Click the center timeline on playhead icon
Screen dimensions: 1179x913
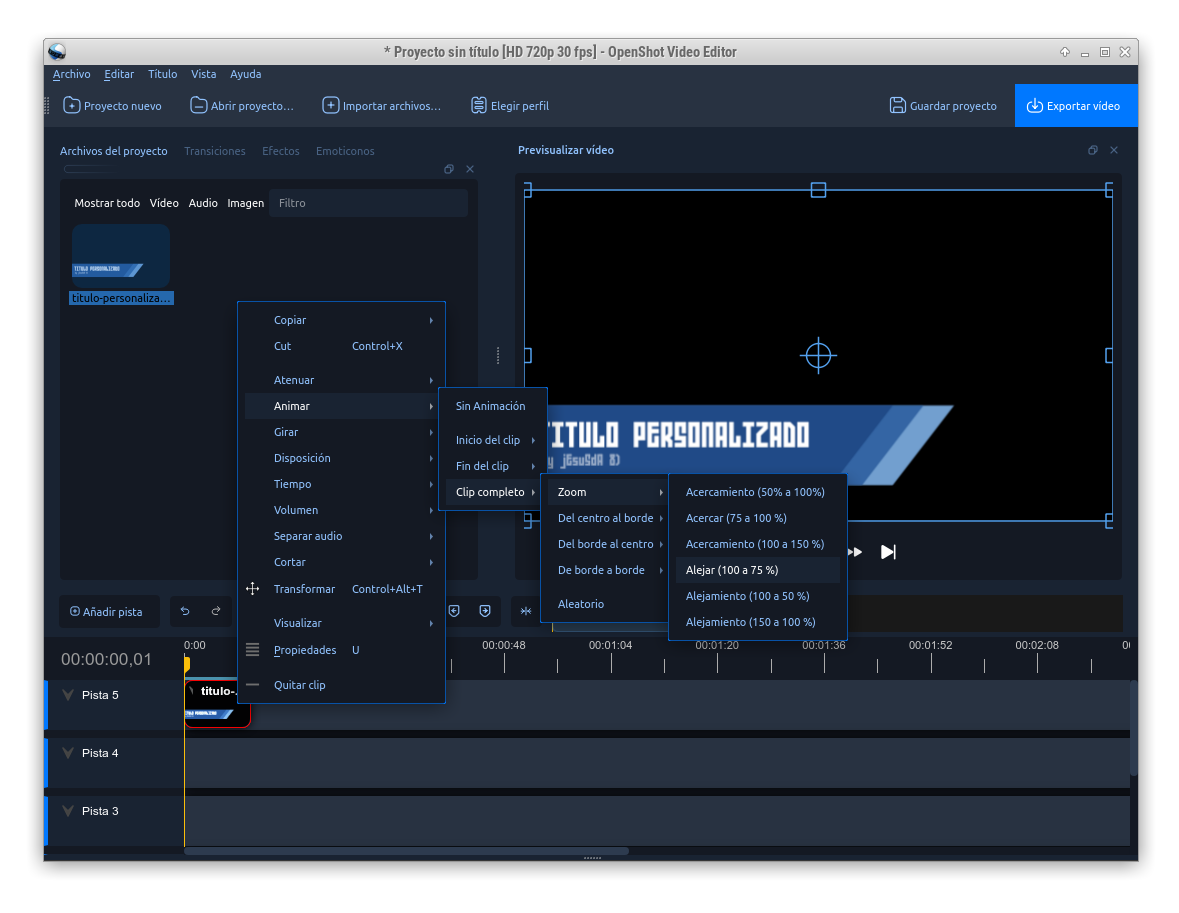(x=526, y=611)
